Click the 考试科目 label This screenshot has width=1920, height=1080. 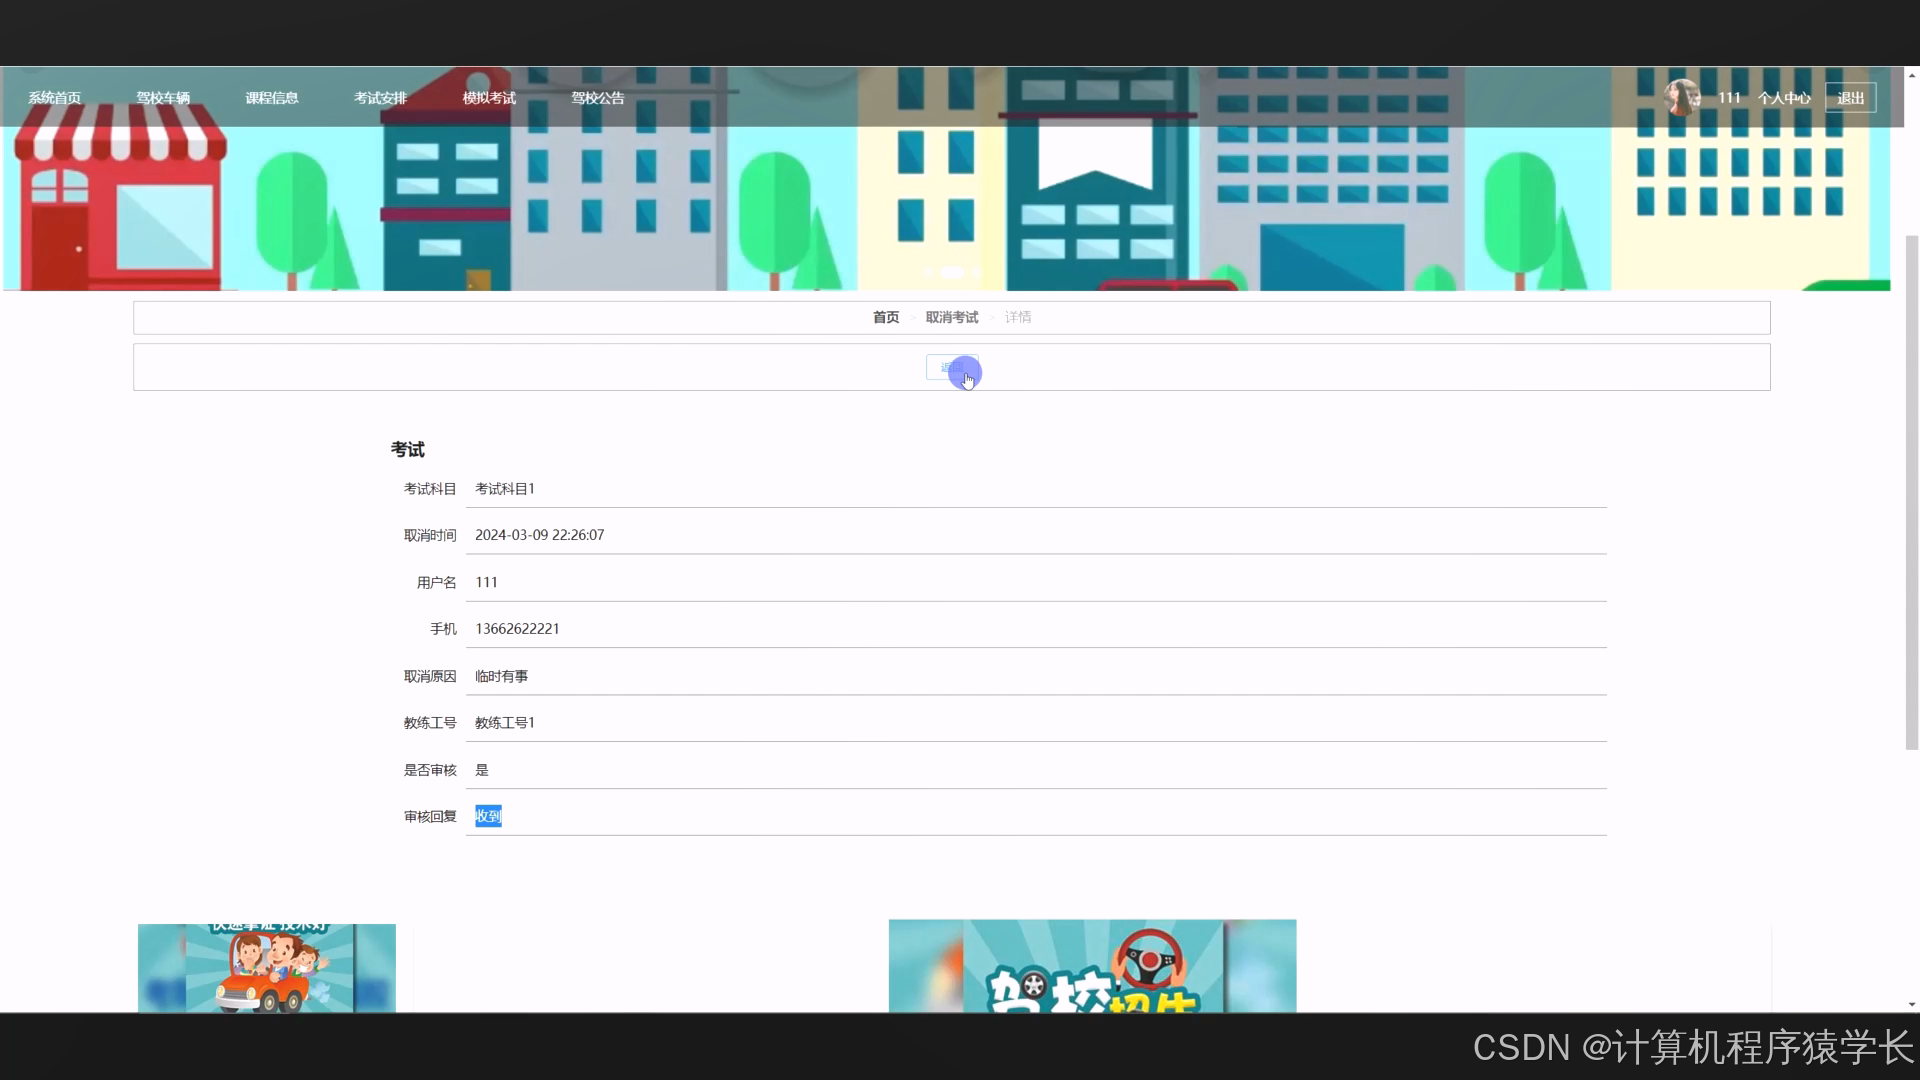430,489
